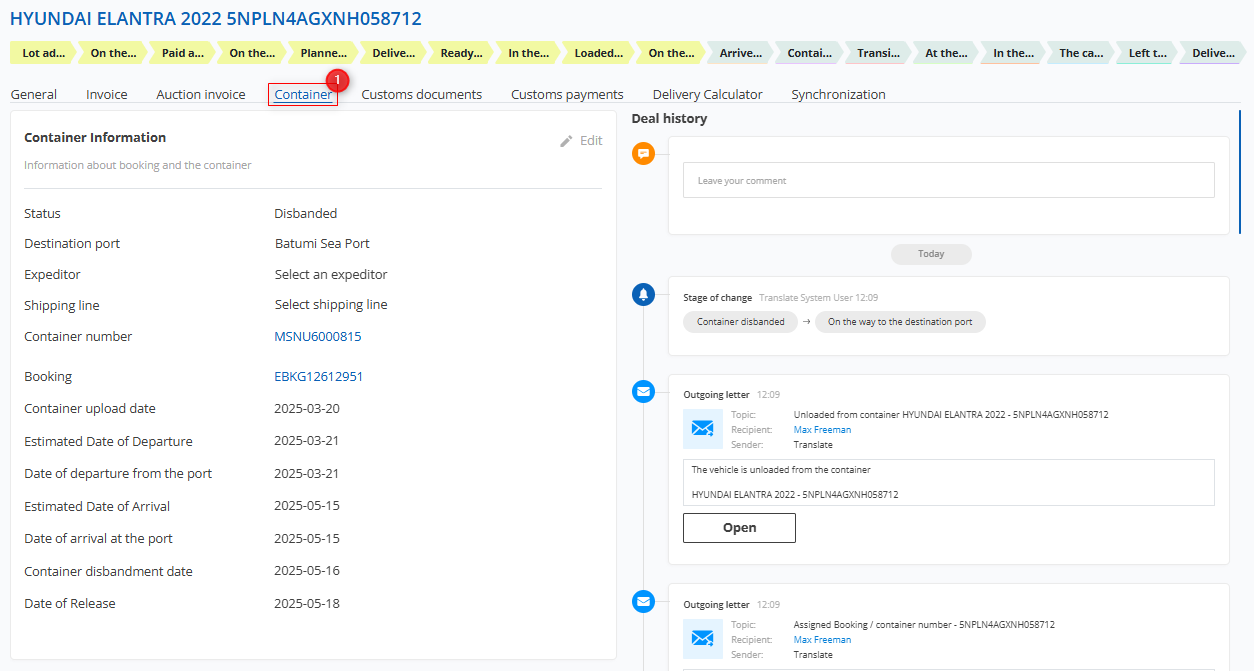Screen dimensions: 1254x671
Task: Select the 'At the...' stage in the pipeline
Action: coord(946,53)
